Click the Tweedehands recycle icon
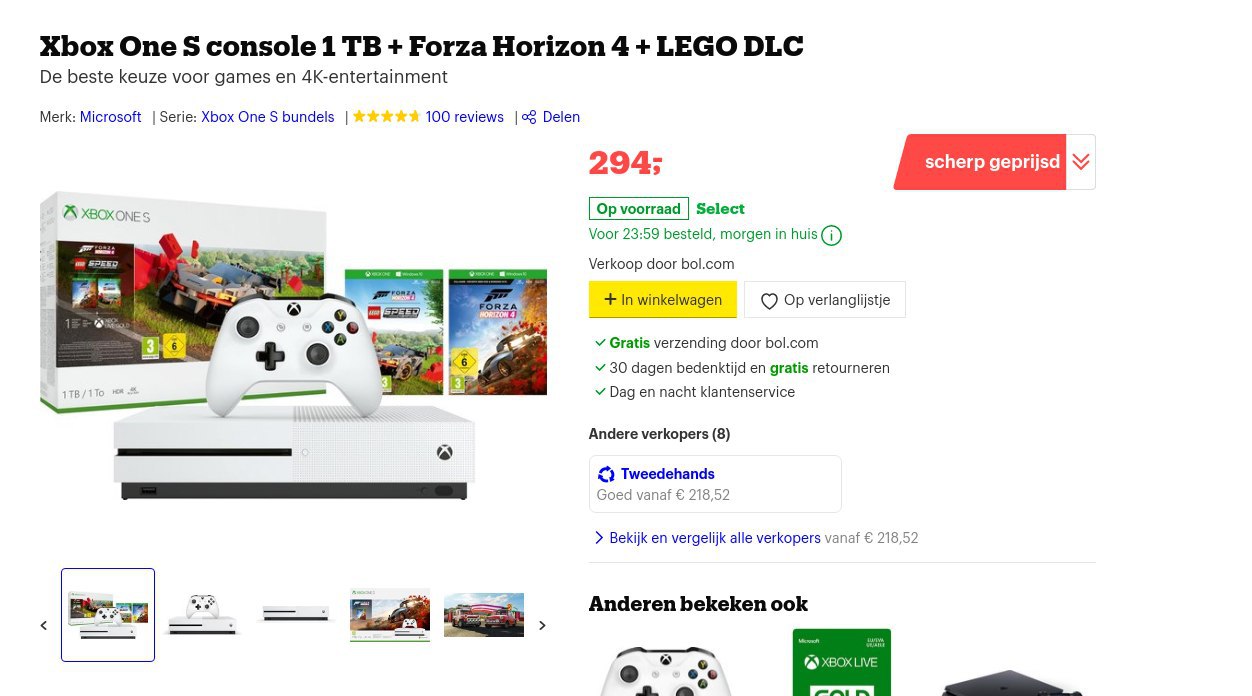Screen dimensions: 1252x696 click(x=606, y=474)
